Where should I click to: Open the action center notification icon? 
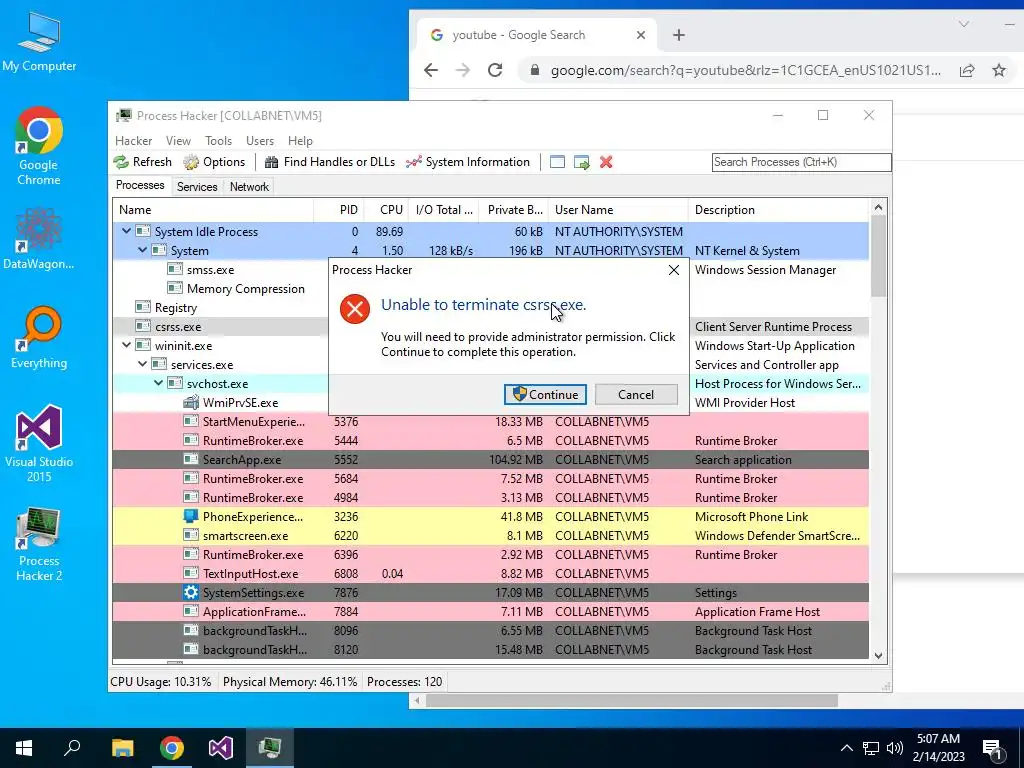point(992,748)
